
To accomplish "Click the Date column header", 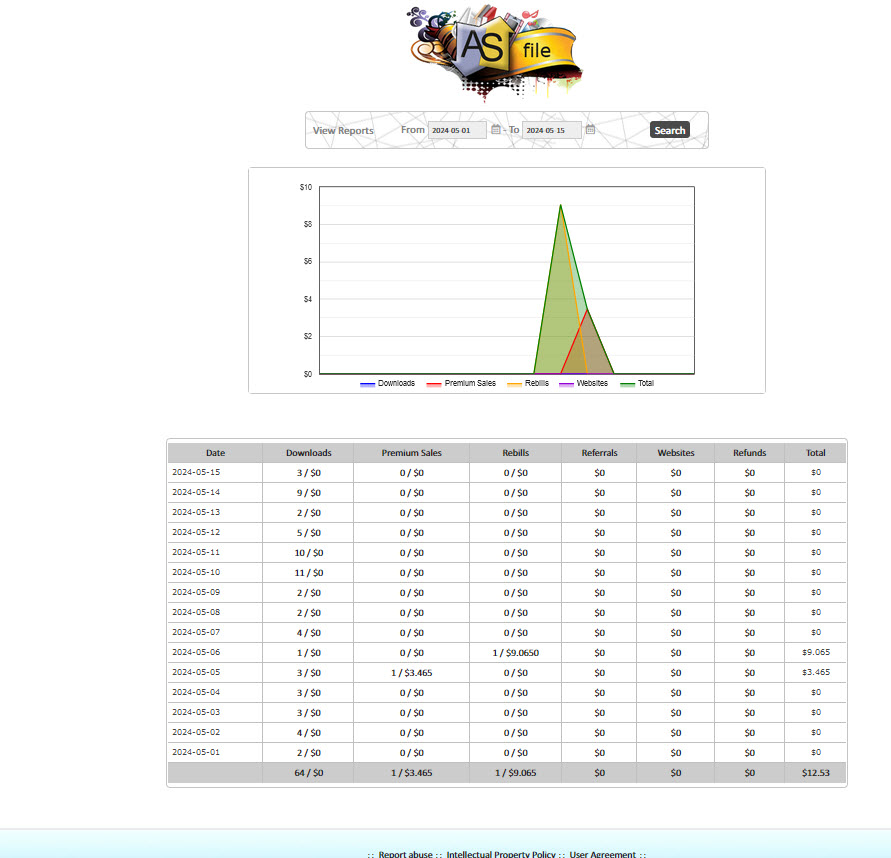I will [215, 453].
